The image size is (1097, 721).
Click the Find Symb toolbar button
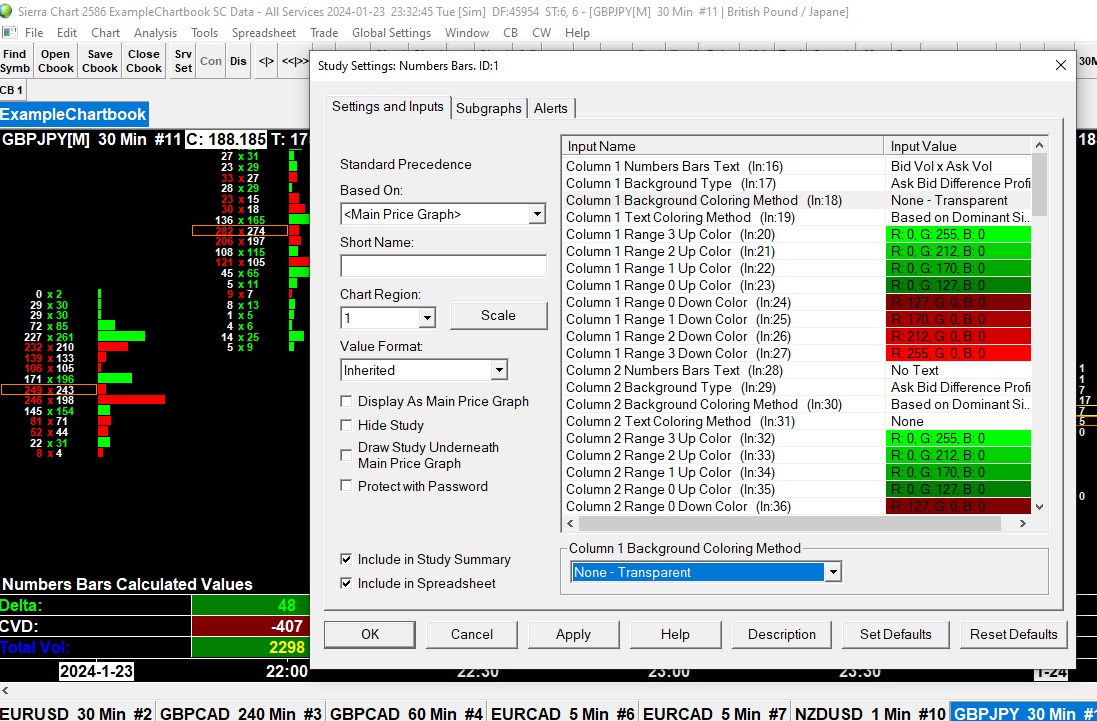pos(15,61)
